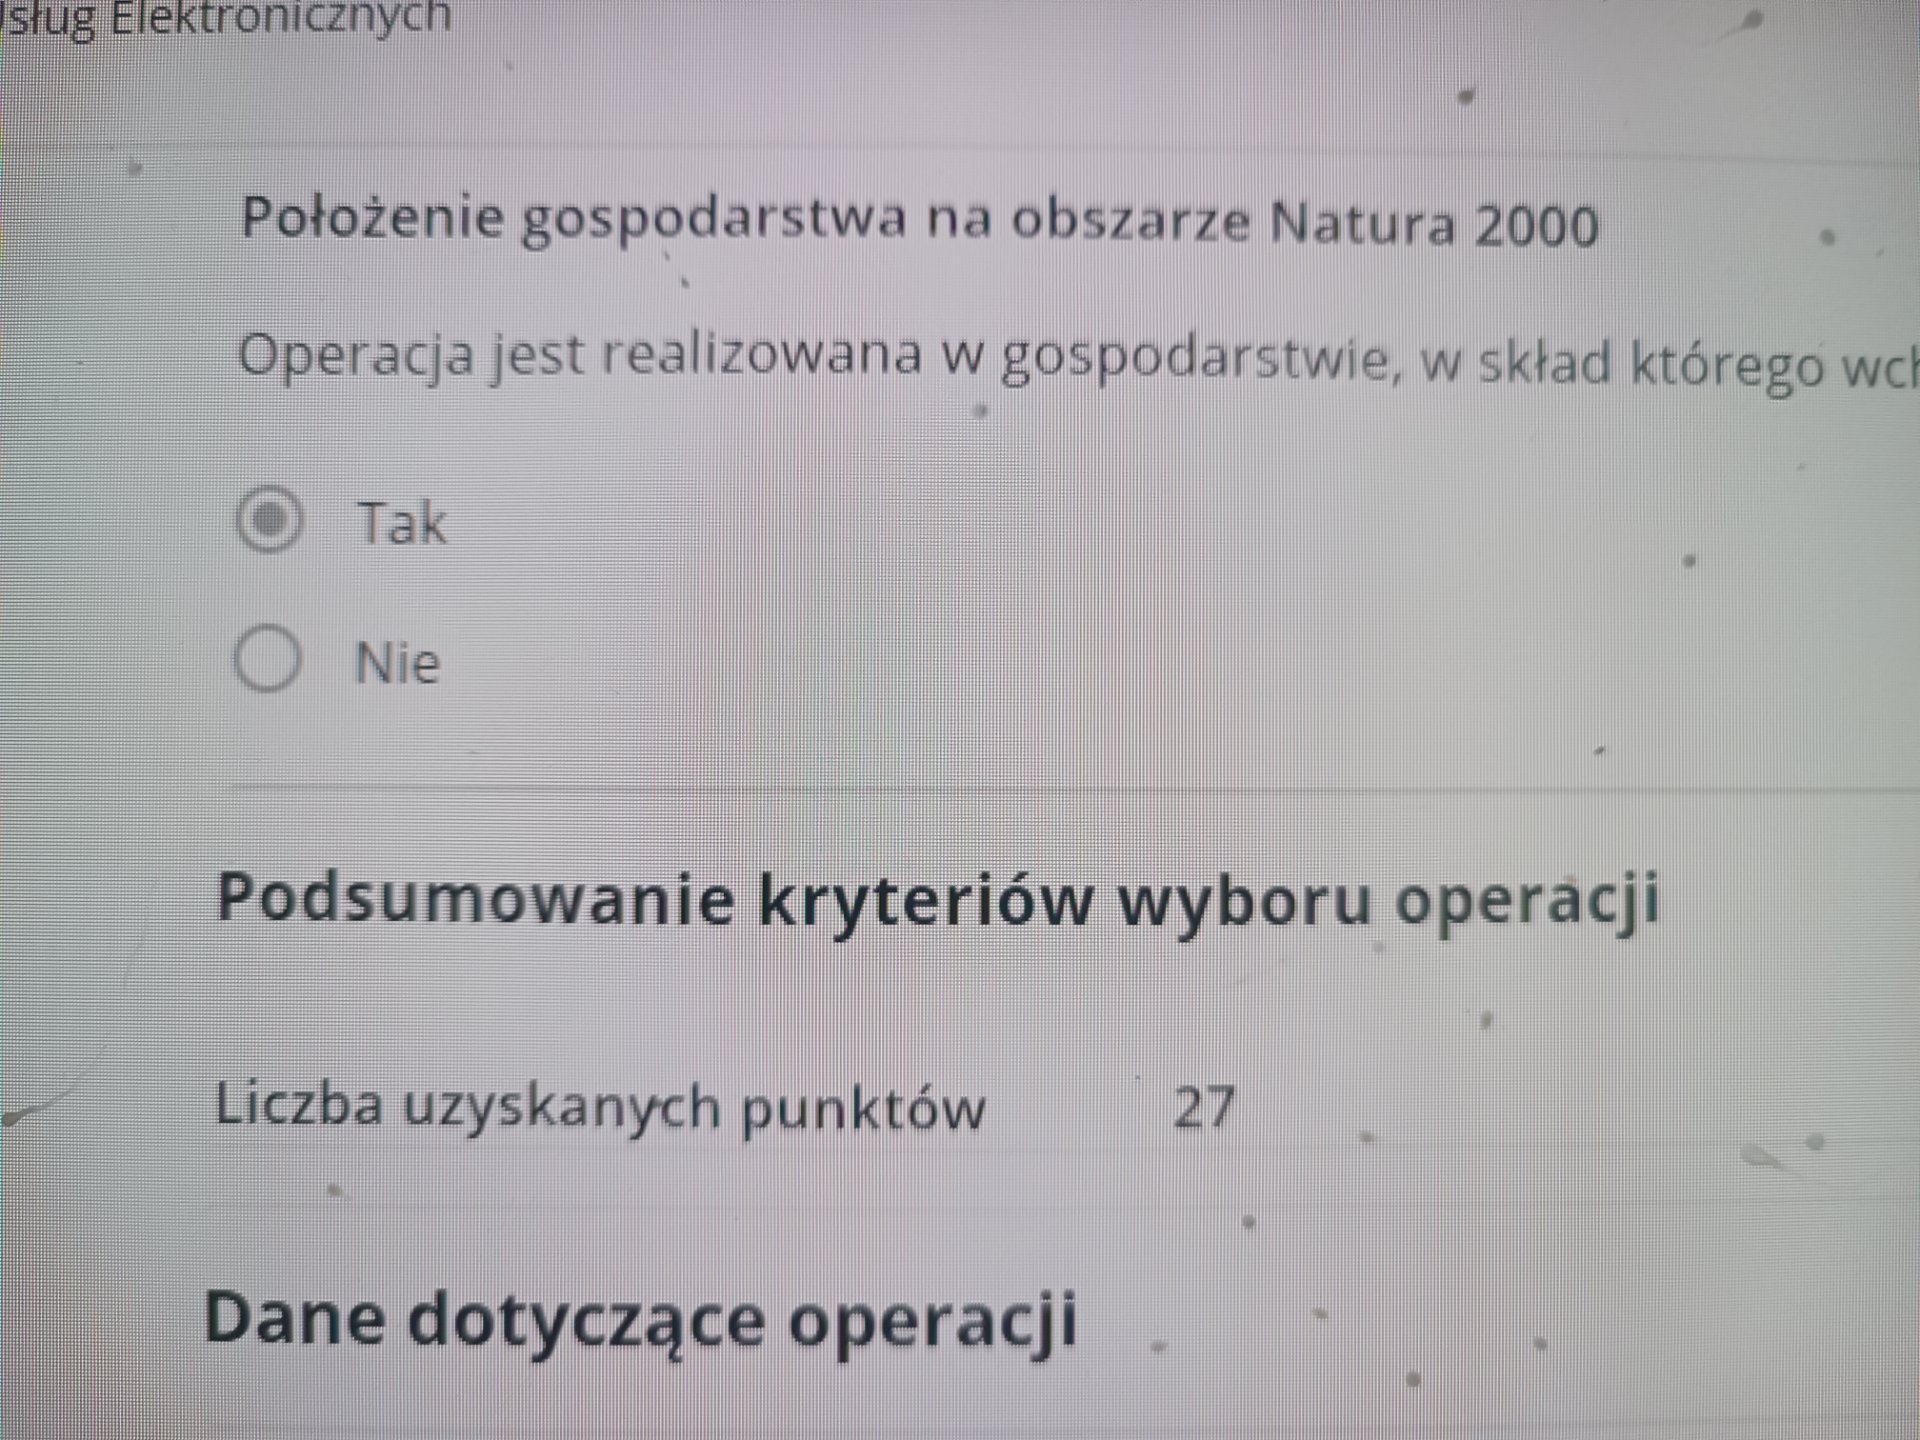This screenshot has height=1440, width=1920.
Task: Open Podsumowanie kryteriów wyboru operacji section heading
Action: [x=937, y=899]
